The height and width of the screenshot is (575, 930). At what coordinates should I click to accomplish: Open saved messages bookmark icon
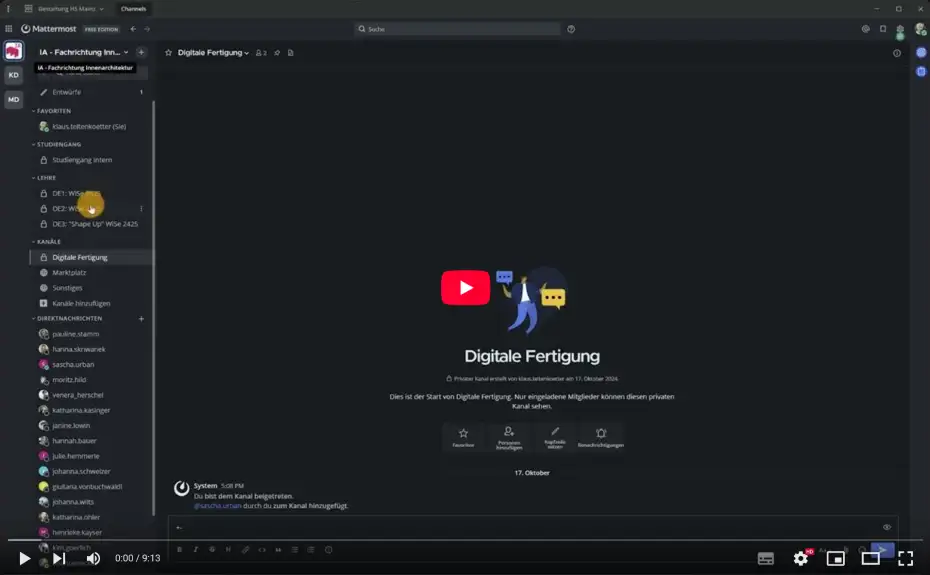[883, 28]
